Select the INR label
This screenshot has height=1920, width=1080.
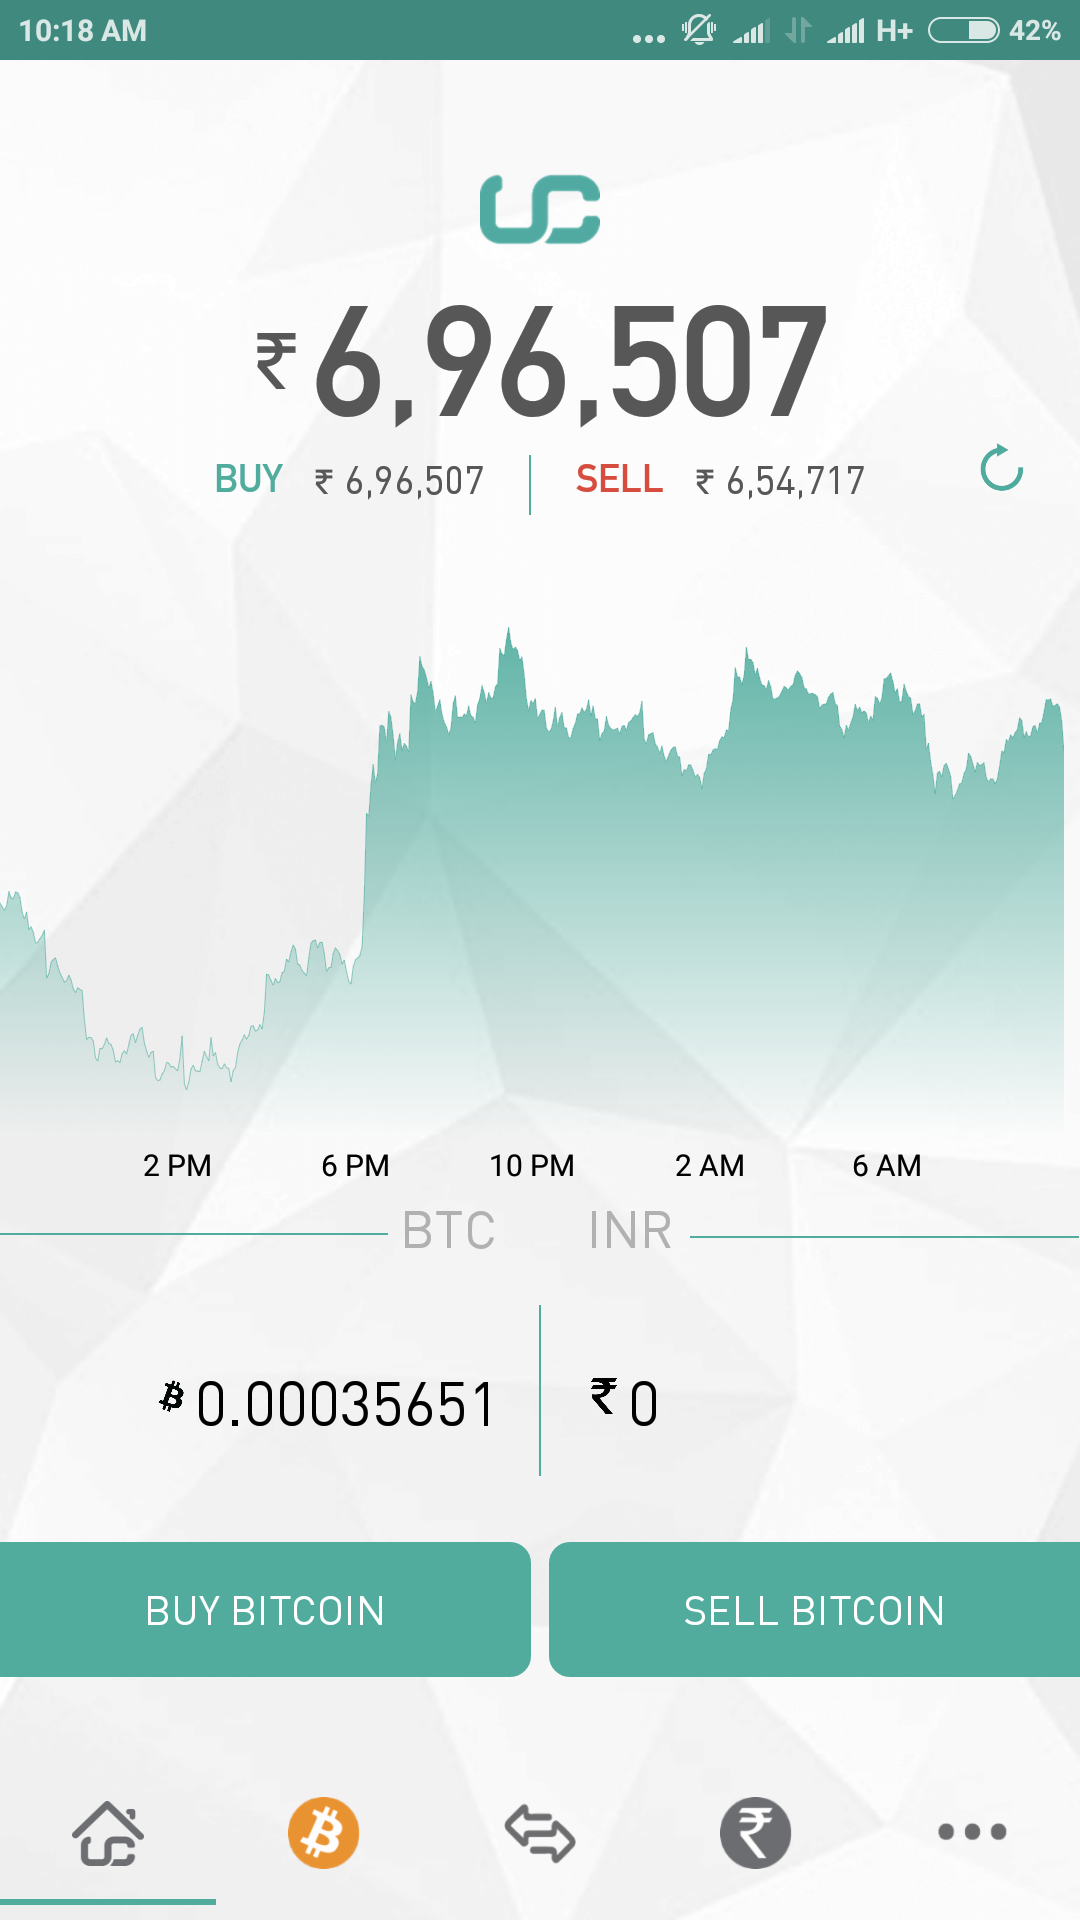(x=630, y=1230)
